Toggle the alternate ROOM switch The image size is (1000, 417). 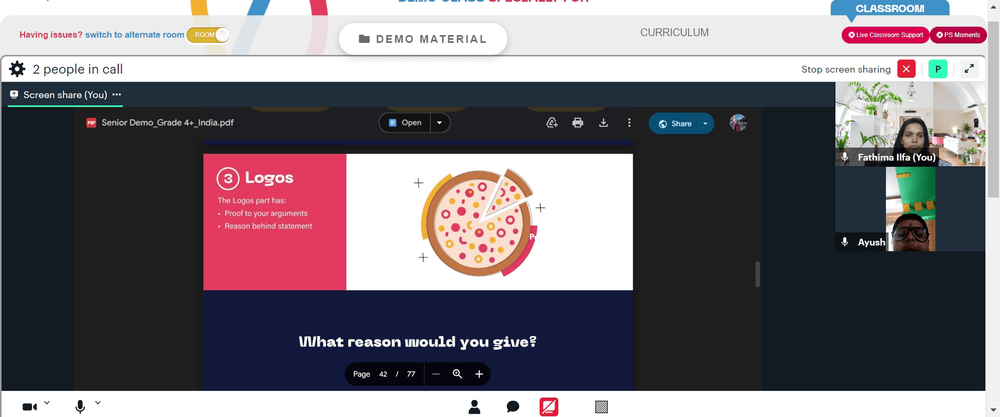click(208, 34)
